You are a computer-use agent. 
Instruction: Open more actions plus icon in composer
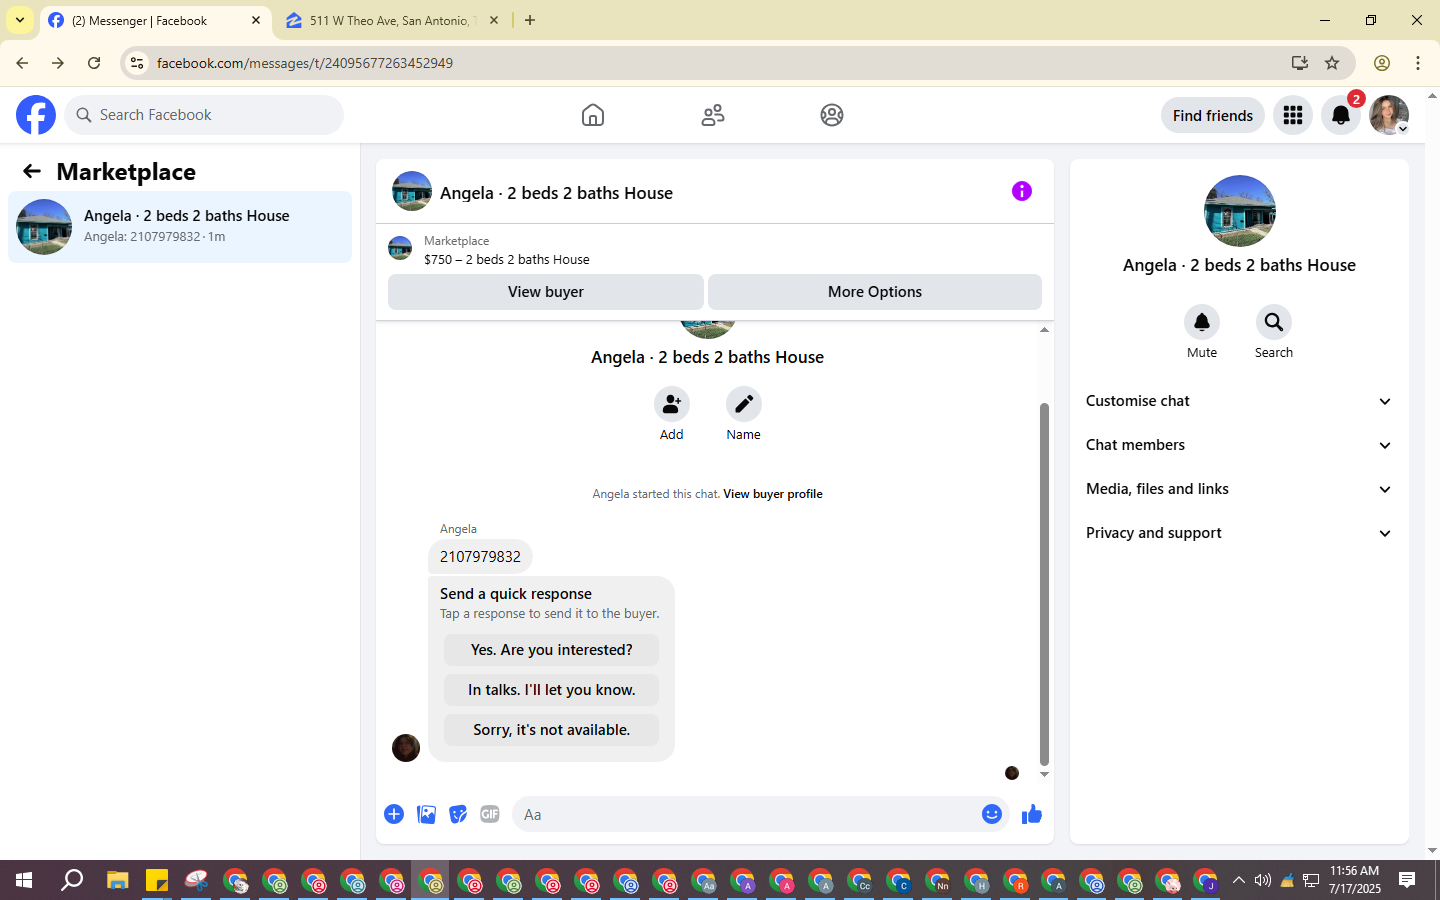(394, 814)
